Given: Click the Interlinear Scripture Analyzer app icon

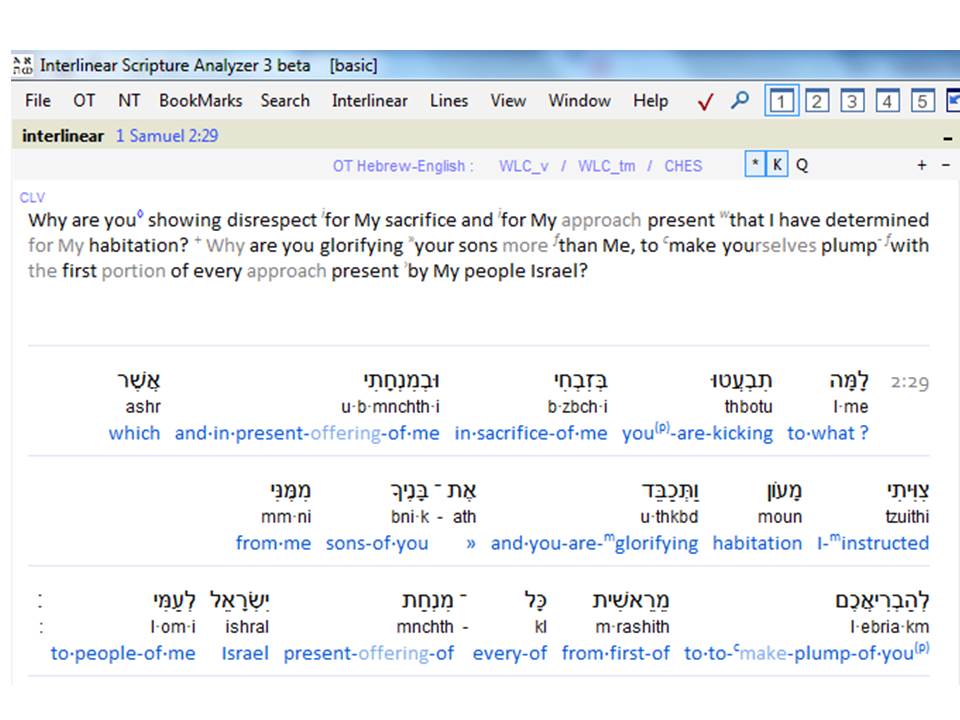Looking at the screenshot, I should [x=23, y=65].
